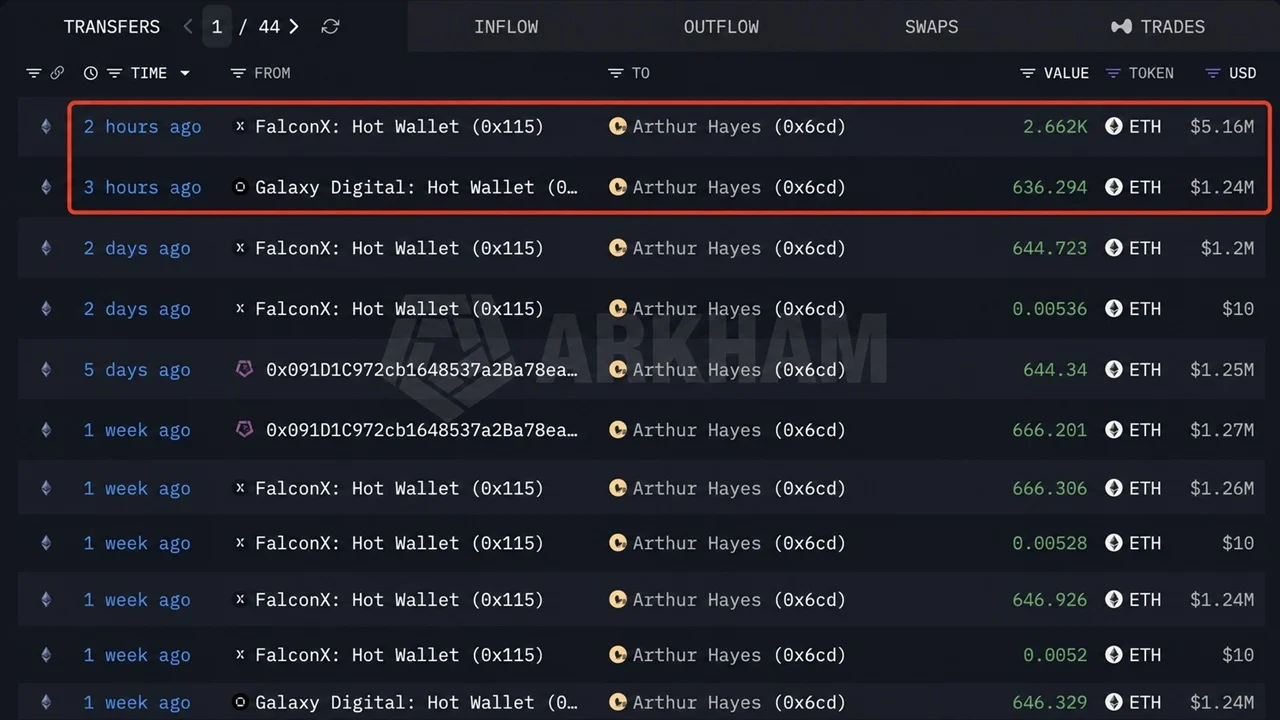The height and width of the screenshot is (720, 1280).
Task: Switch to the INFLOW tab
Action: point(506,27)
